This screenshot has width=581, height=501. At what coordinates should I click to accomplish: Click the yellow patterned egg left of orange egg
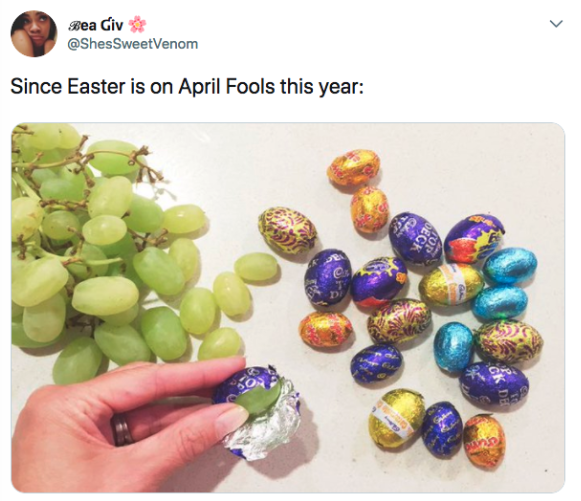tap(288, 230)
